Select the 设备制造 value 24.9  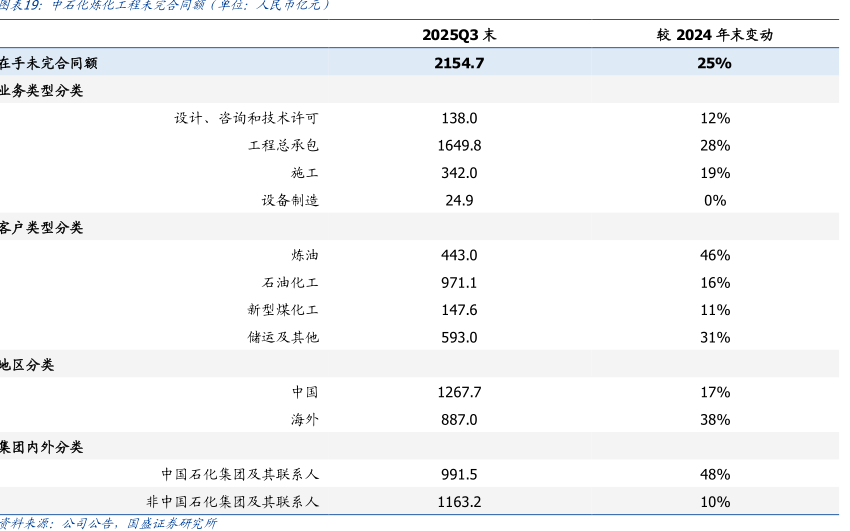click(459, 200)
